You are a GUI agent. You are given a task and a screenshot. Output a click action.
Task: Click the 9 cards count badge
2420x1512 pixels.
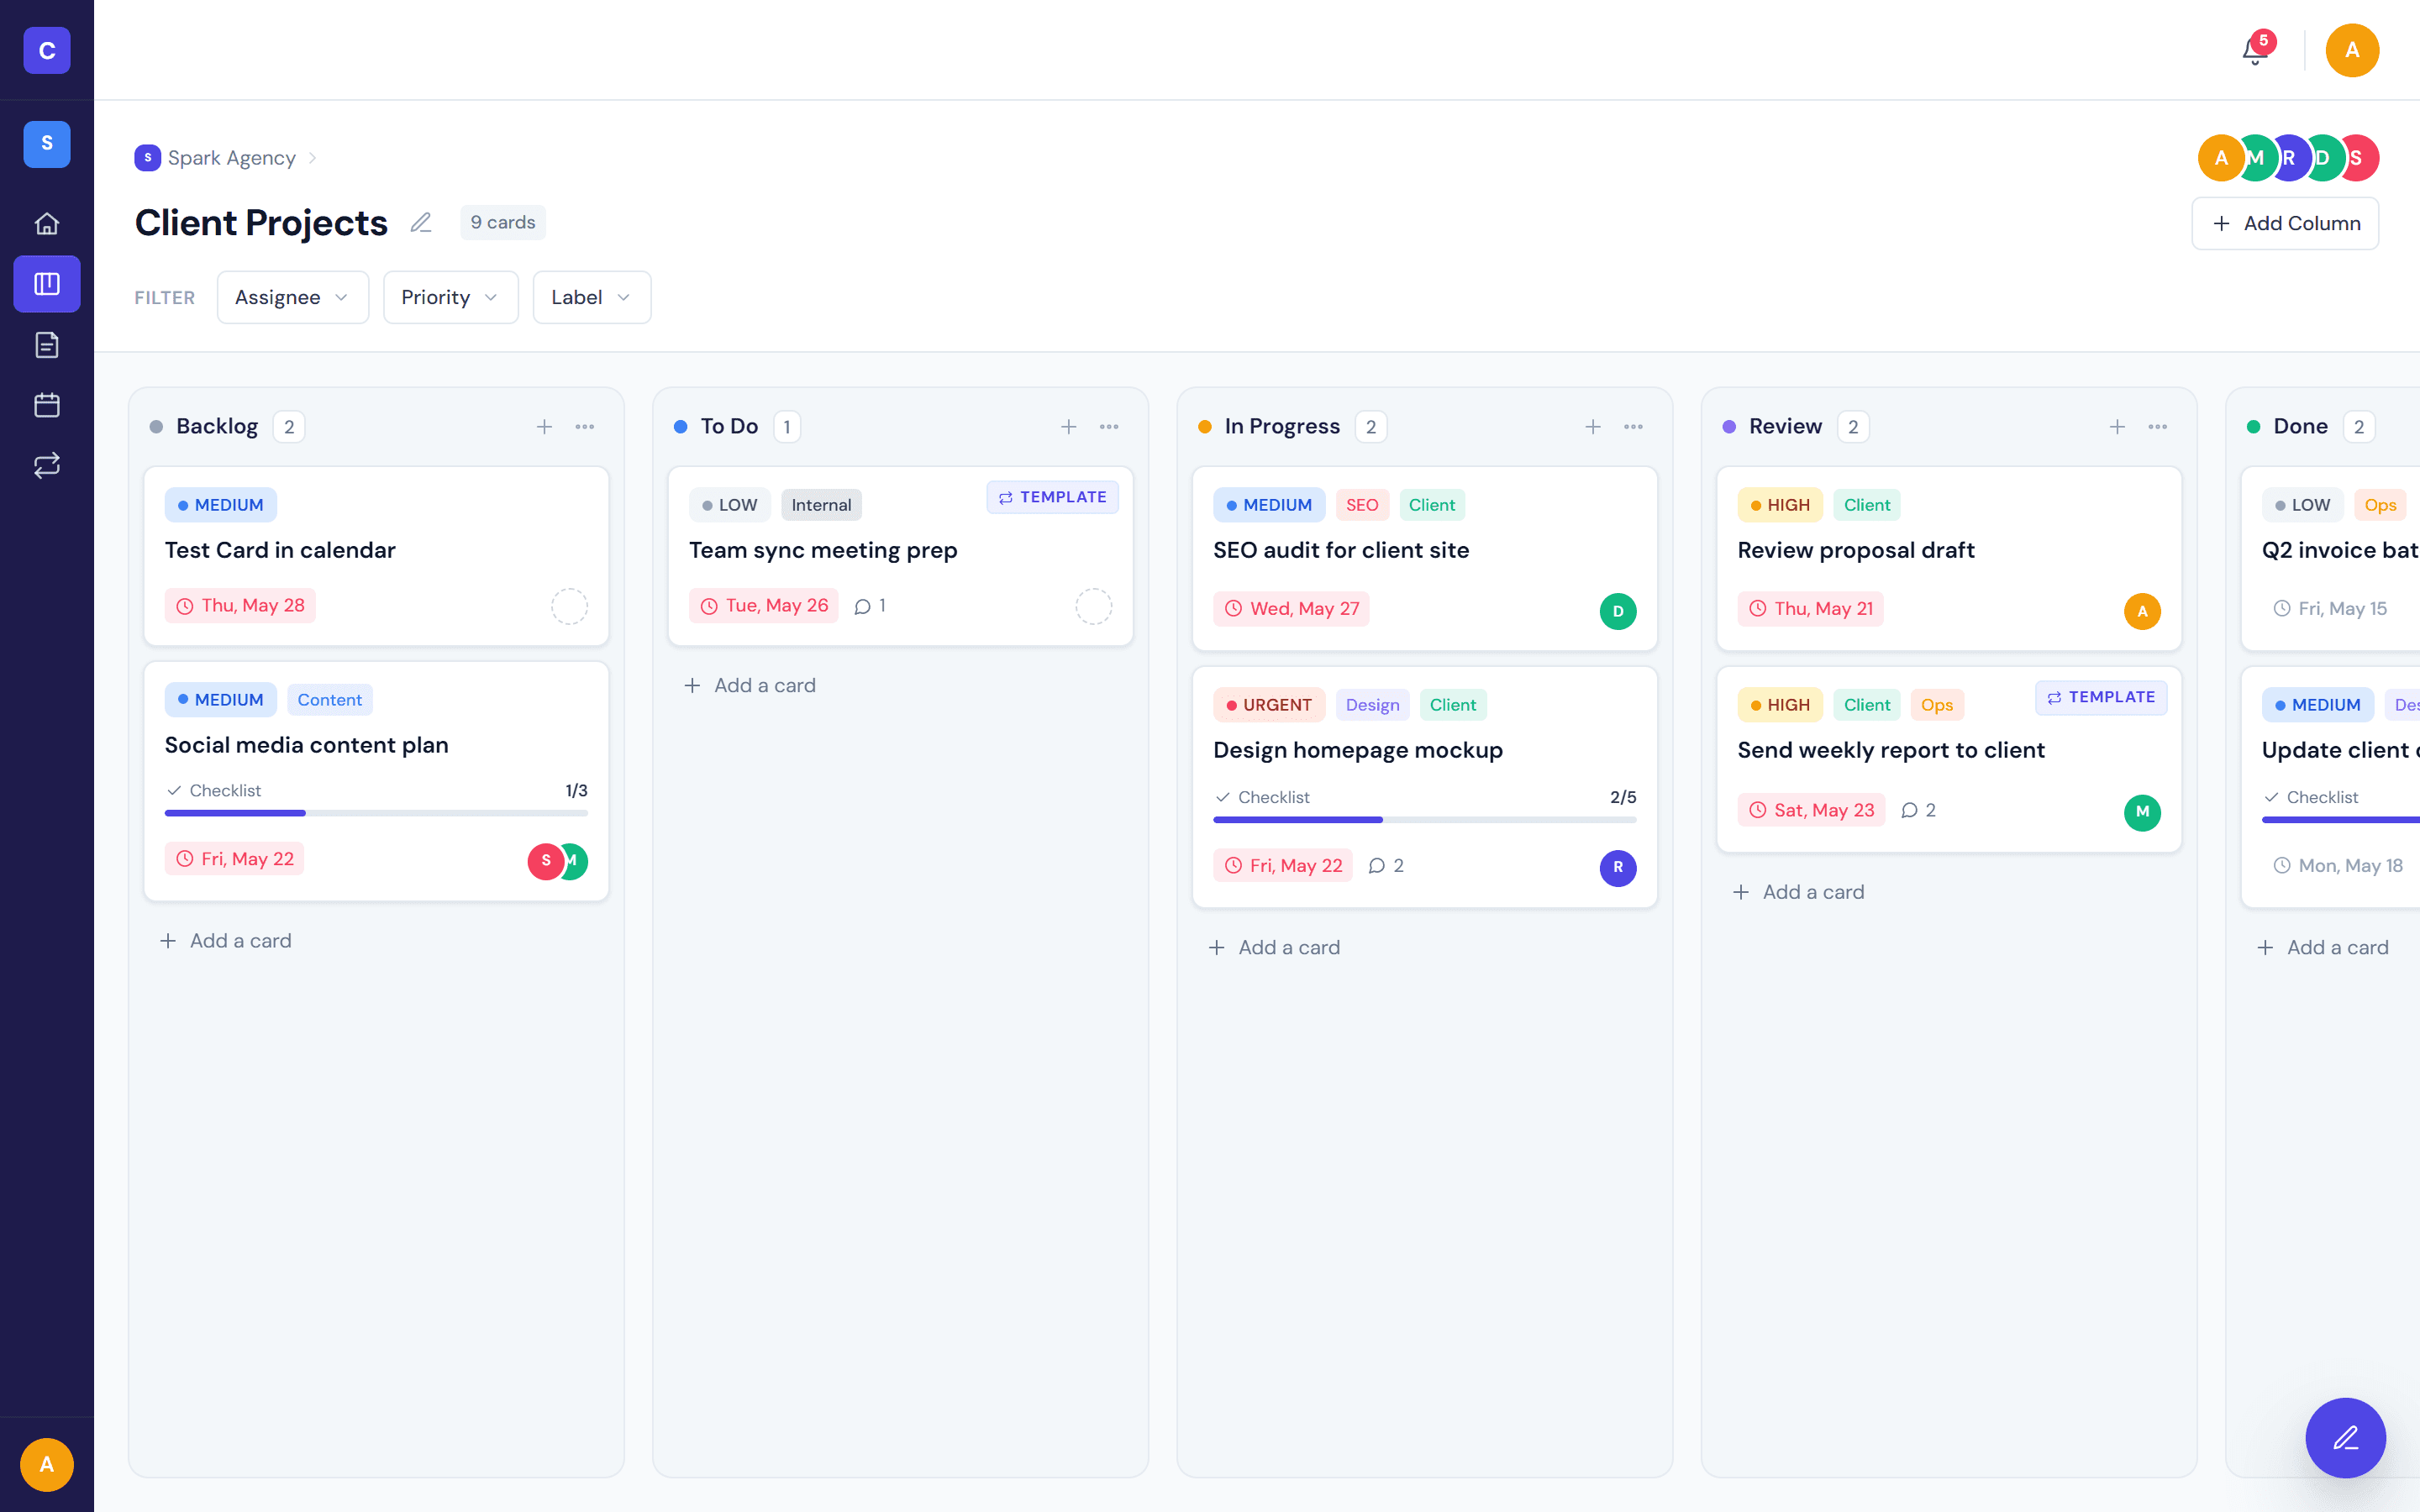click(x=503, y=222)
